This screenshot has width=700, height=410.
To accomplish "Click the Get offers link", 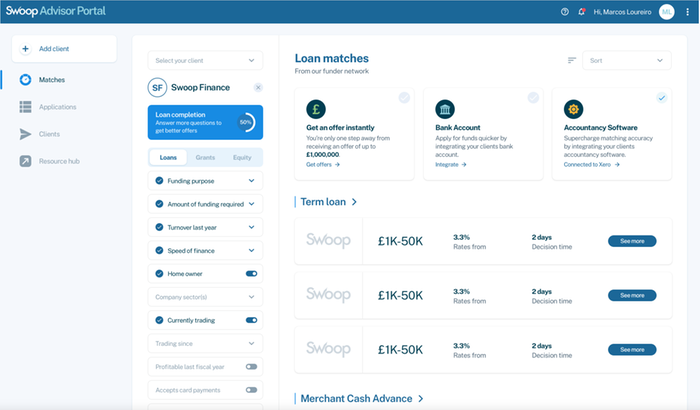I will coord(323,164).
